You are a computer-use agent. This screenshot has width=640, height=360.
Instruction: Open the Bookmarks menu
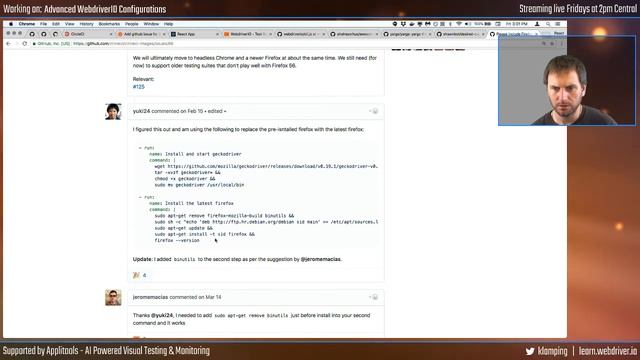[109, 24]
